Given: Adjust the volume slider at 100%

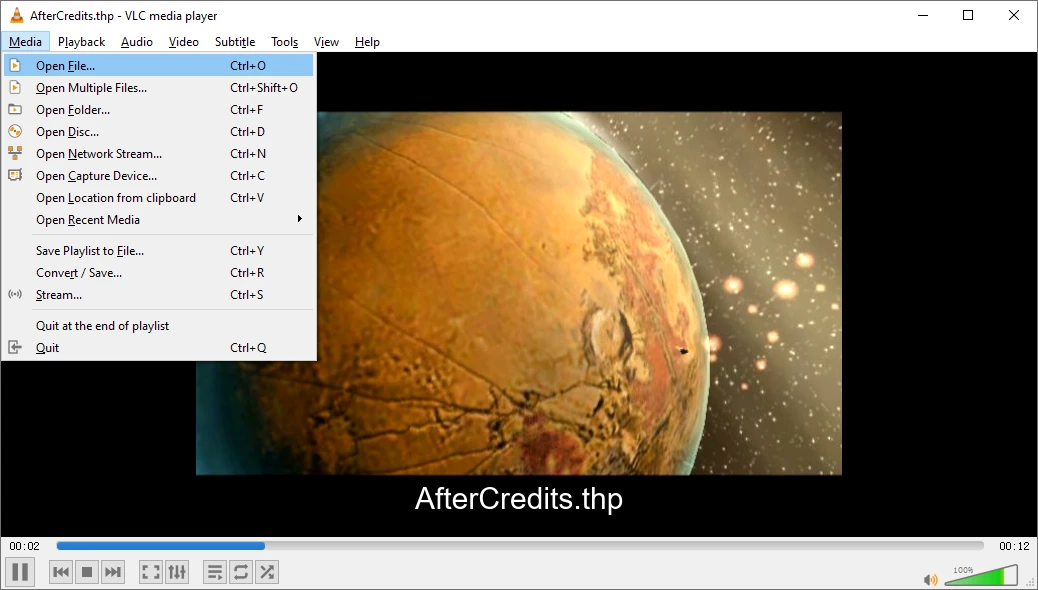Looking at the screenshot, I should pyautogui.click(x=981, y=575).
